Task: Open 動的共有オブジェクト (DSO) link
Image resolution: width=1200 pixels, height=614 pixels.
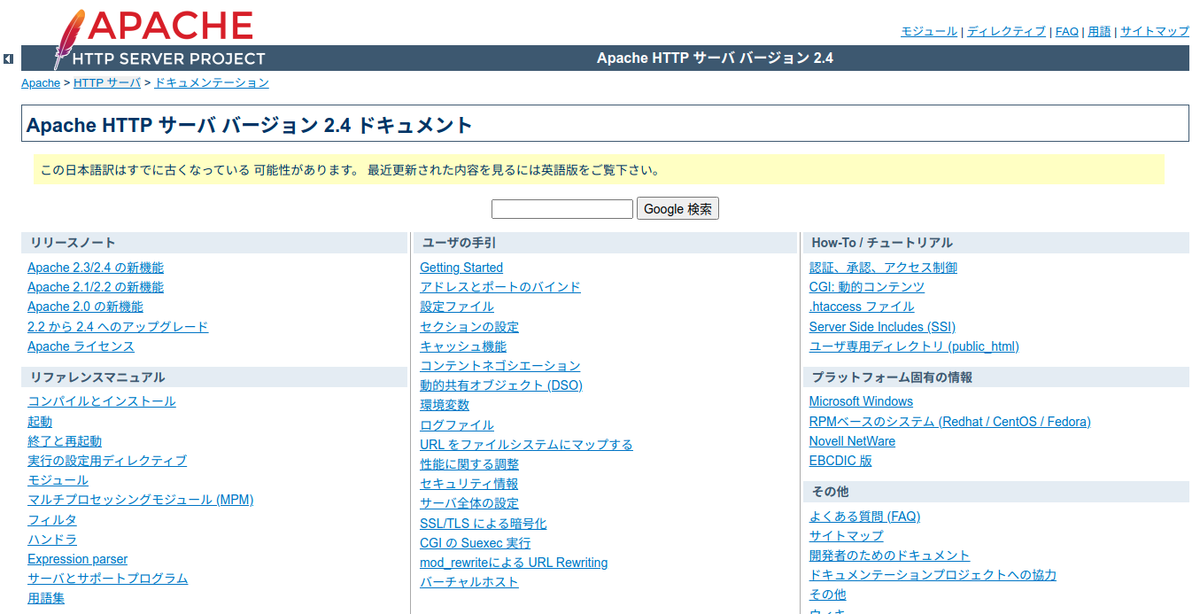Action: [501, 386]
